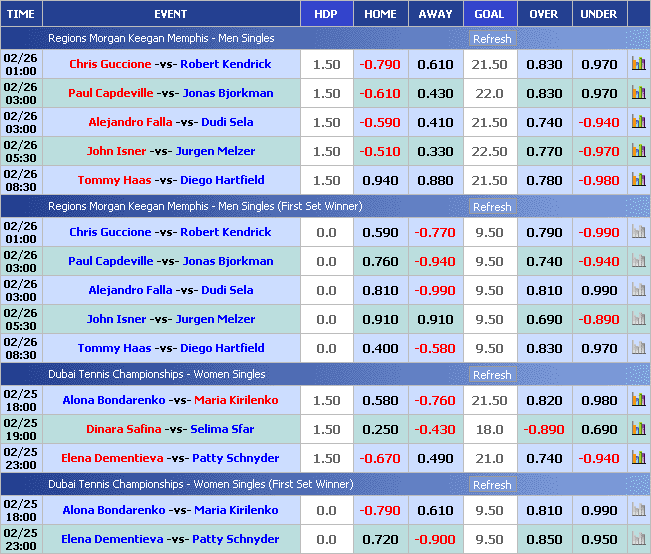Refresh the Dubai Women Singles section
Image resolution: width=651 pixels, height=554 pixels.
point(492,375)
